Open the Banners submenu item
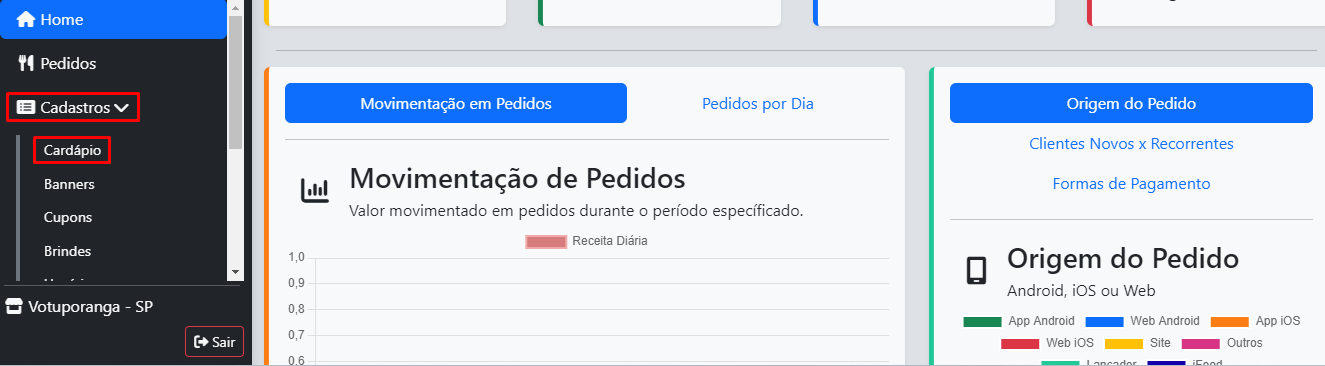 (69, 184)
